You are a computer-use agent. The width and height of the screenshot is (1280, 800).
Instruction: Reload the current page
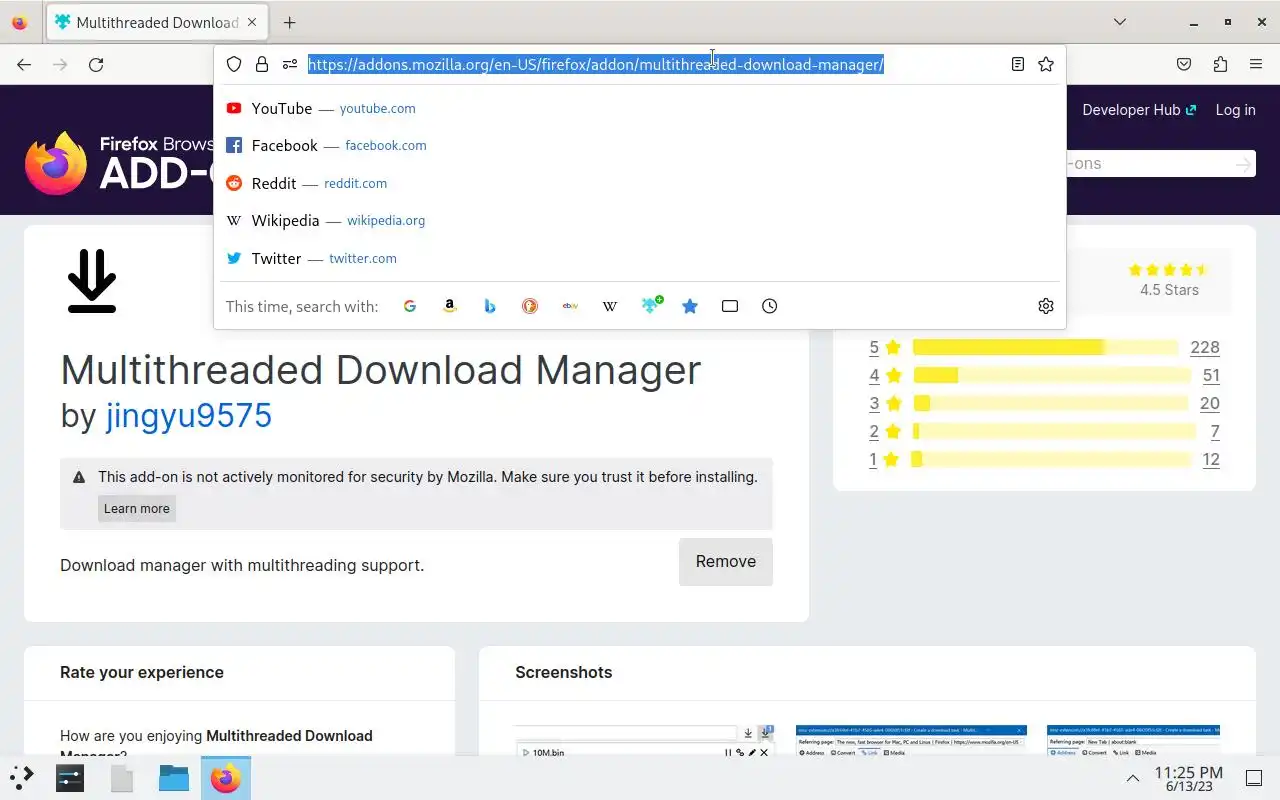[x=96, y=64]
